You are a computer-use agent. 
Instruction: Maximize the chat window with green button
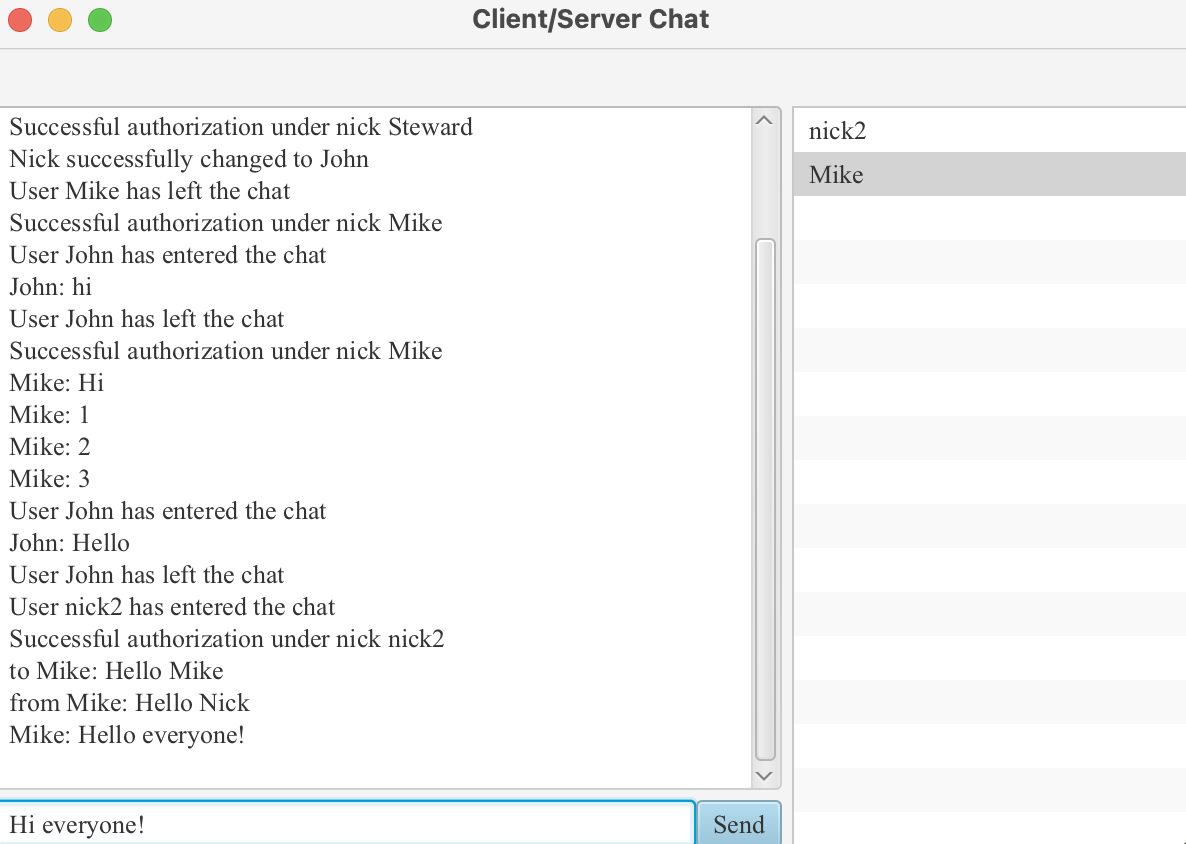pos(100,20)
